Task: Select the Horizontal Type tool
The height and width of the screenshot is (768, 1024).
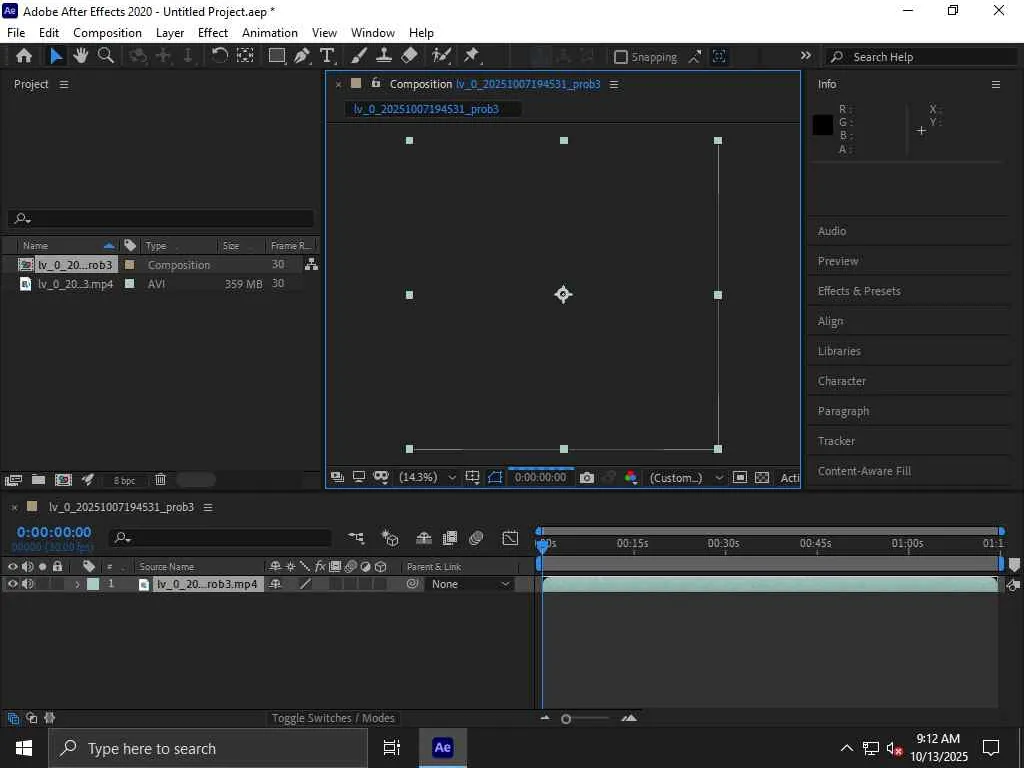Action: [x=327, y=56]
